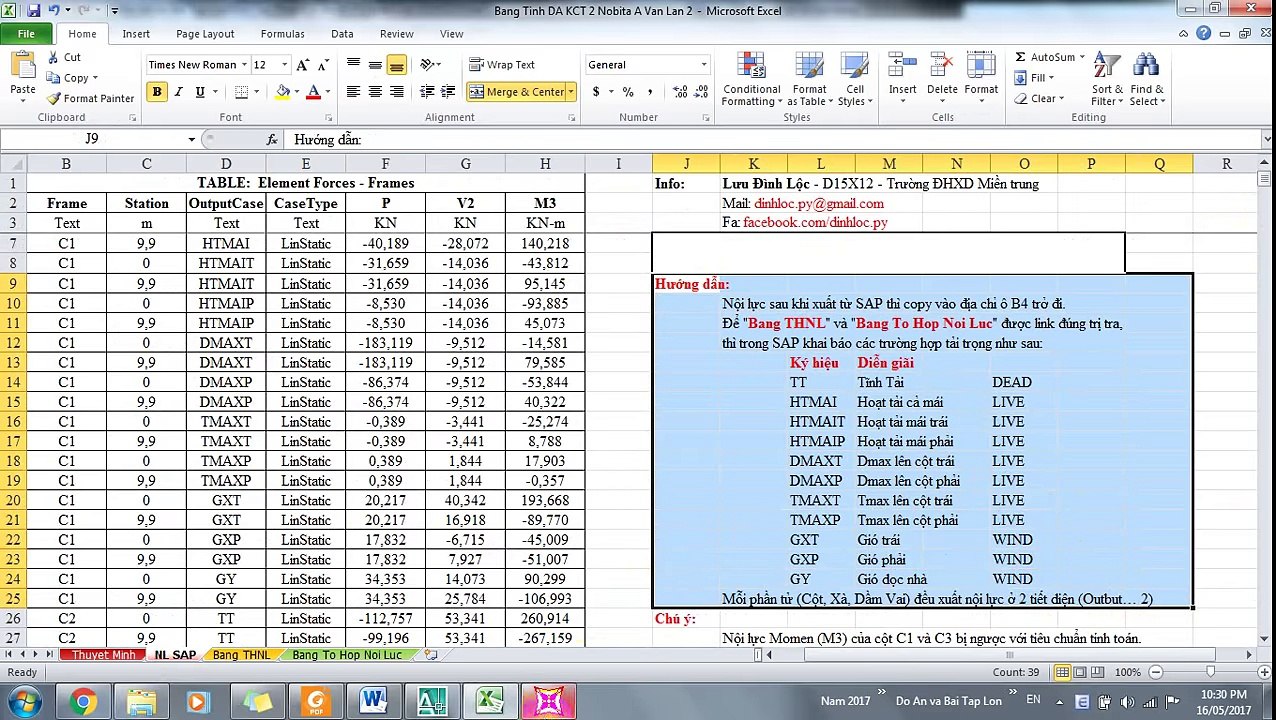Open the font size dropdown
Screen dimensions: 1276x720
click(x=284, y=65)
